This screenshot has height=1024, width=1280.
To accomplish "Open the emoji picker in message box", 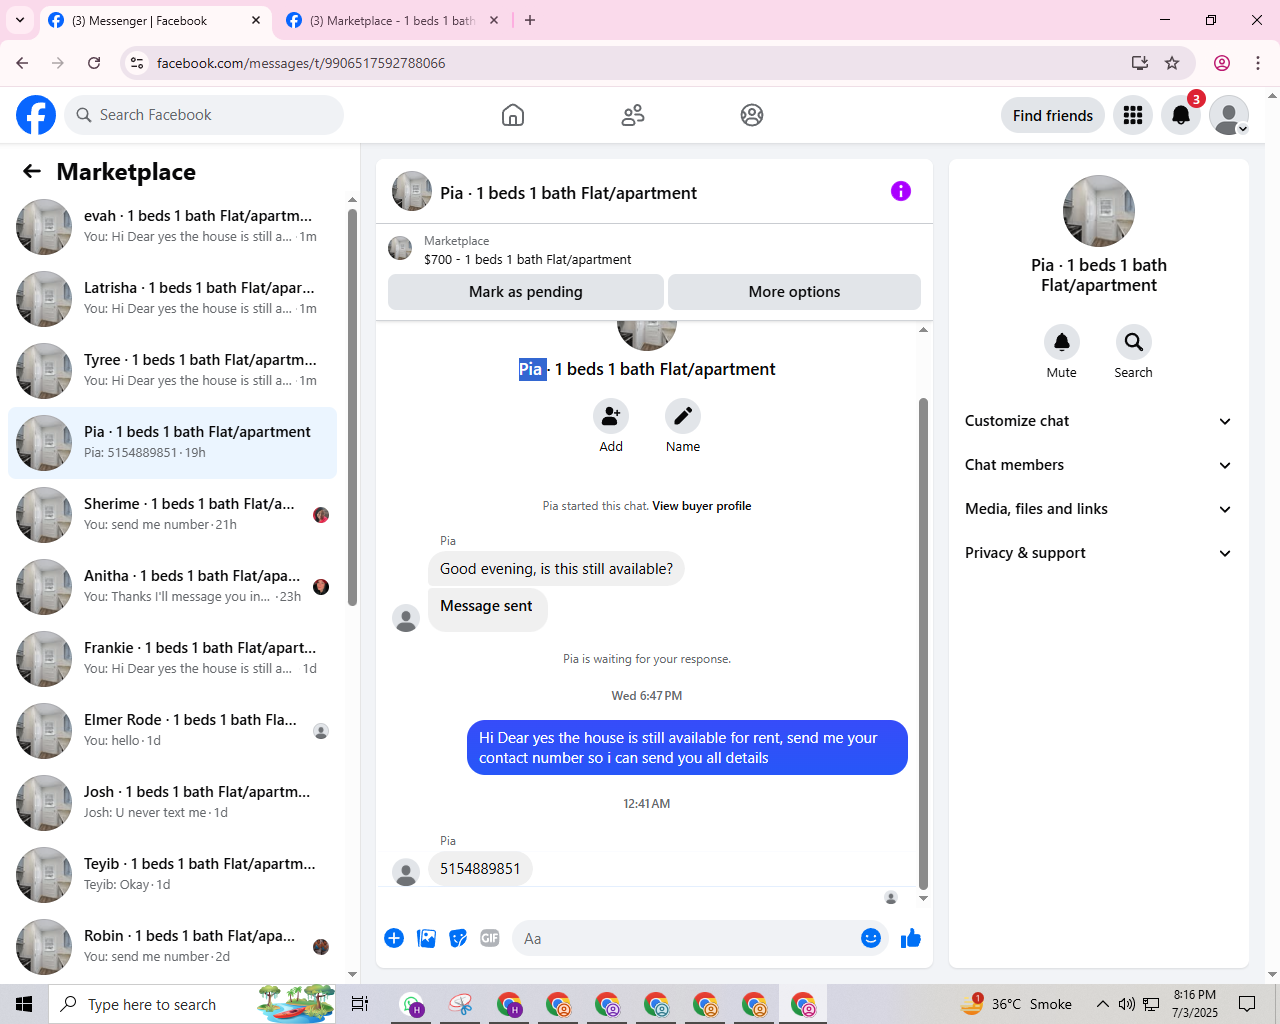I will [x=871, y=938].
